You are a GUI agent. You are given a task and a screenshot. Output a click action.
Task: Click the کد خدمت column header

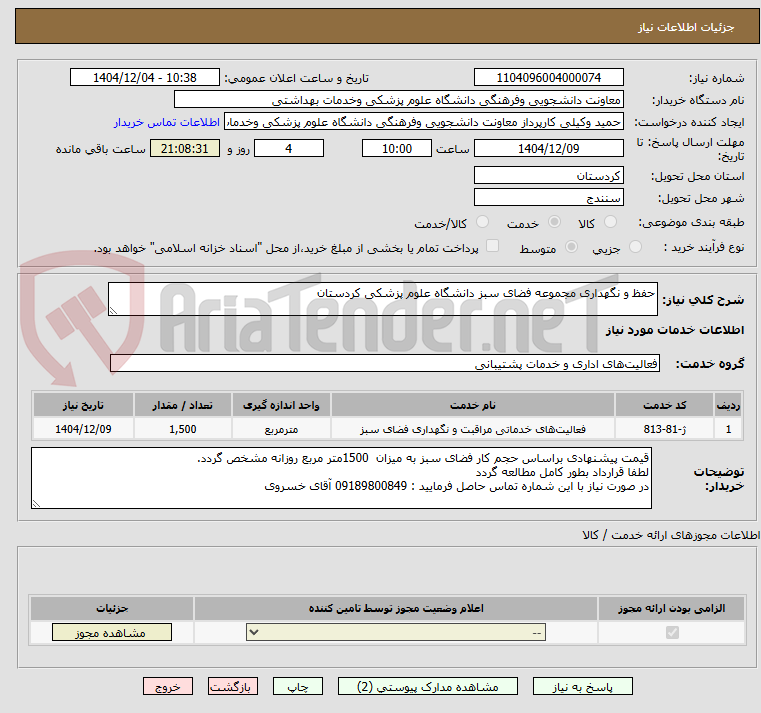tap(664, 405)
